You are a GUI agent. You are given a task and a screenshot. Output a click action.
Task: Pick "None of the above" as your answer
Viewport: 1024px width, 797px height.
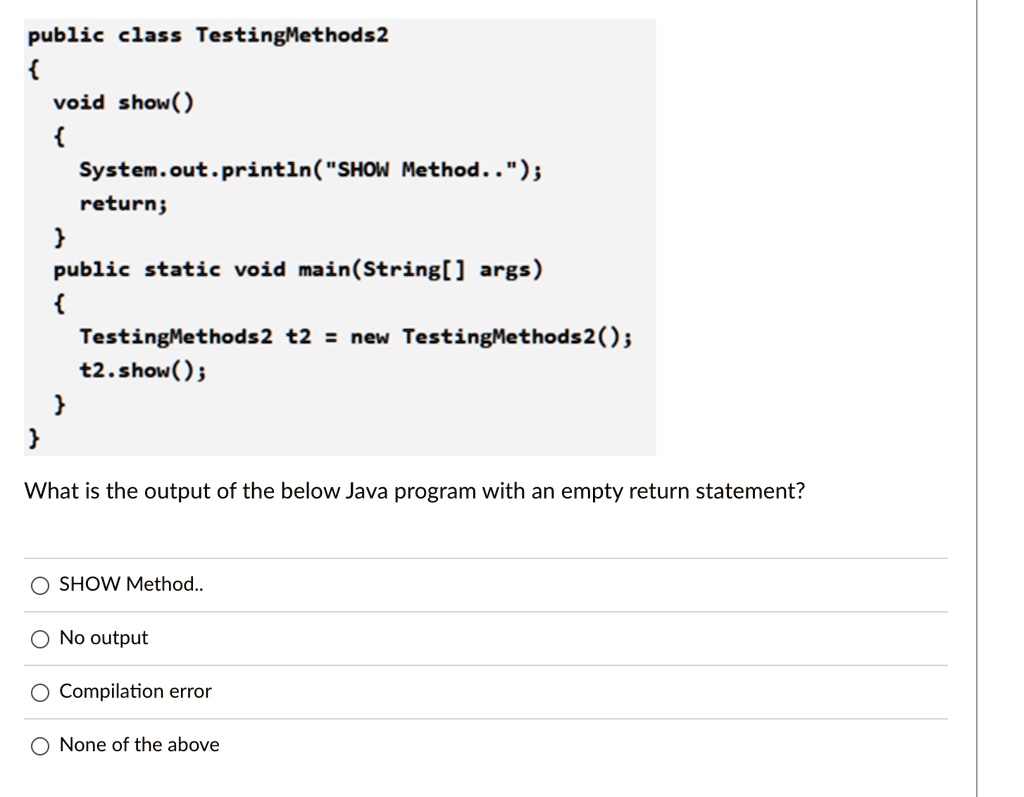(x=139, y=744)
